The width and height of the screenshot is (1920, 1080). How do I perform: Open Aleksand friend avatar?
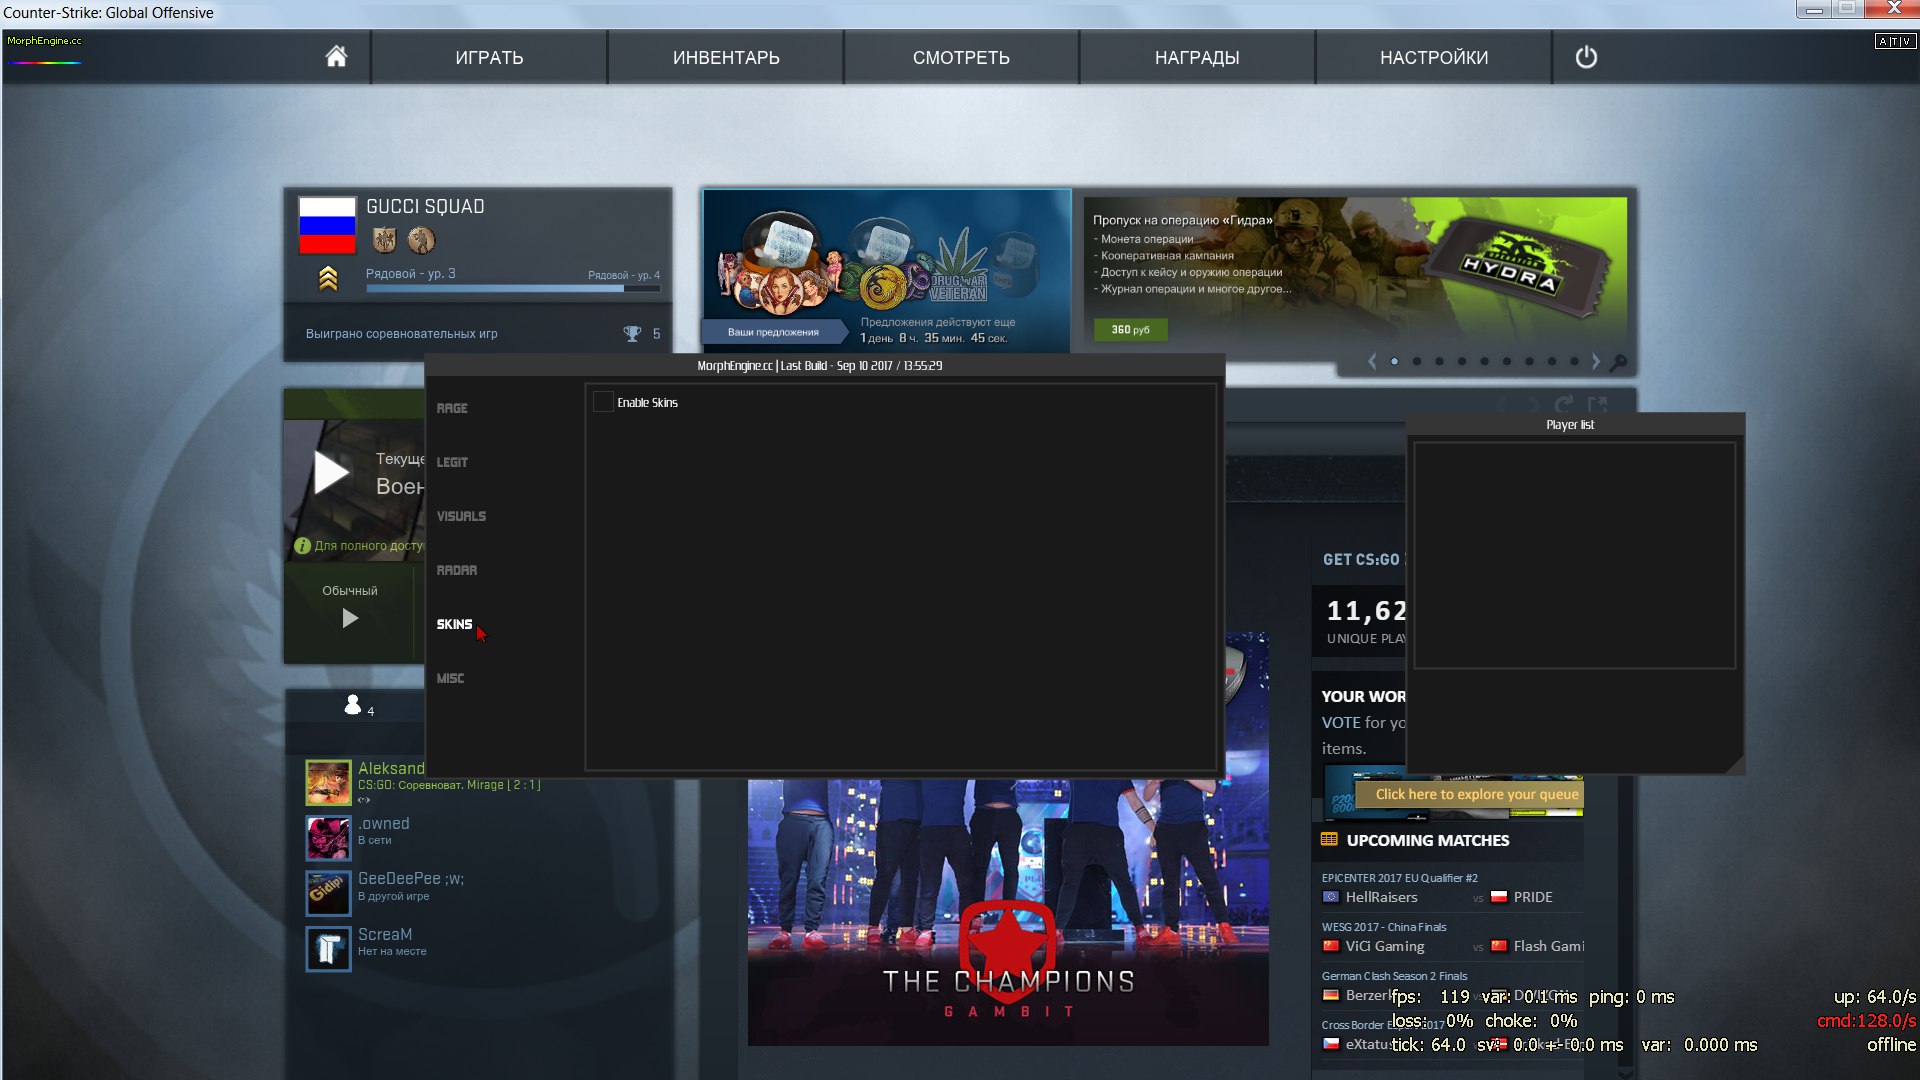[328, 782]
